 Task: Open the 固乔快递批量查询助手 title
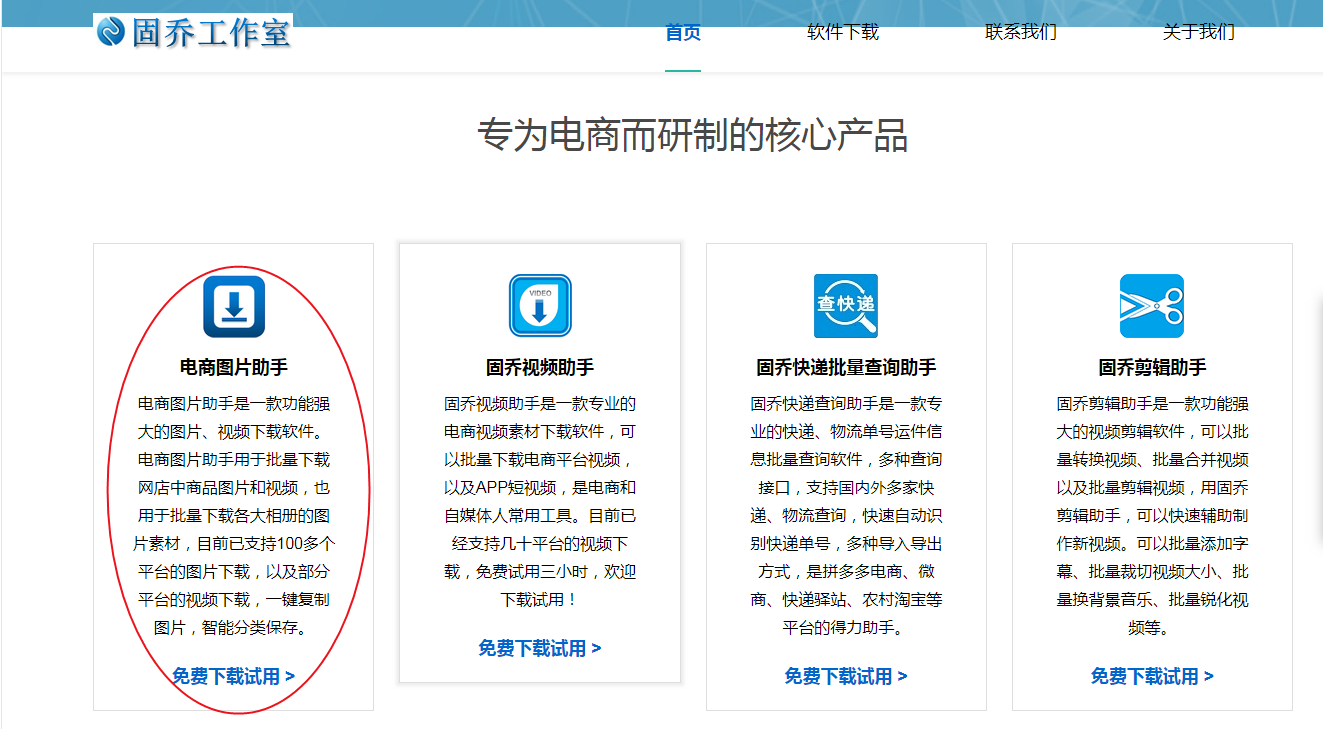(x=846, y=367)
